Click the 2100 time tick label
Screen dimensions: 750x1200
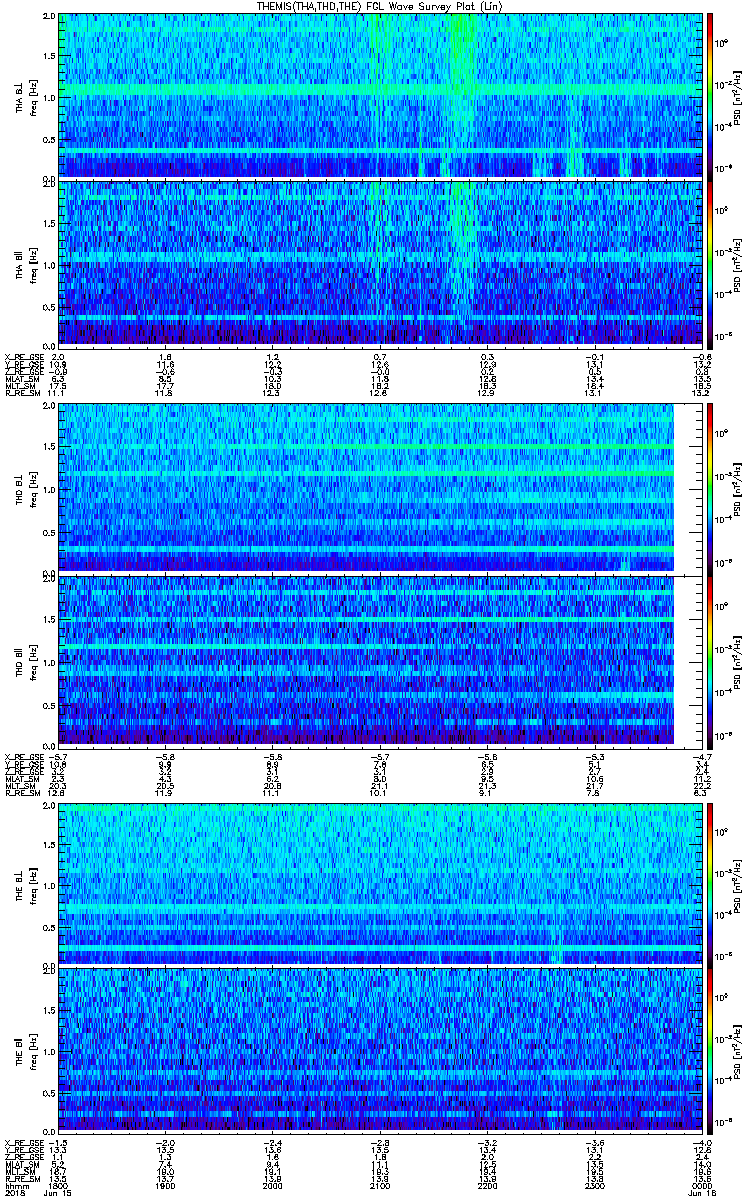pos(380,1186)
